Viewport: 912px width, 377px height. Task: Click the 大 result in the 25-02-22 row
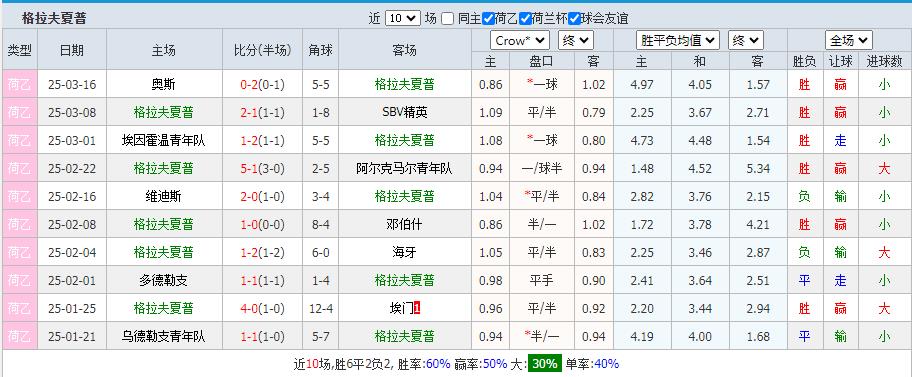(884, 169)
